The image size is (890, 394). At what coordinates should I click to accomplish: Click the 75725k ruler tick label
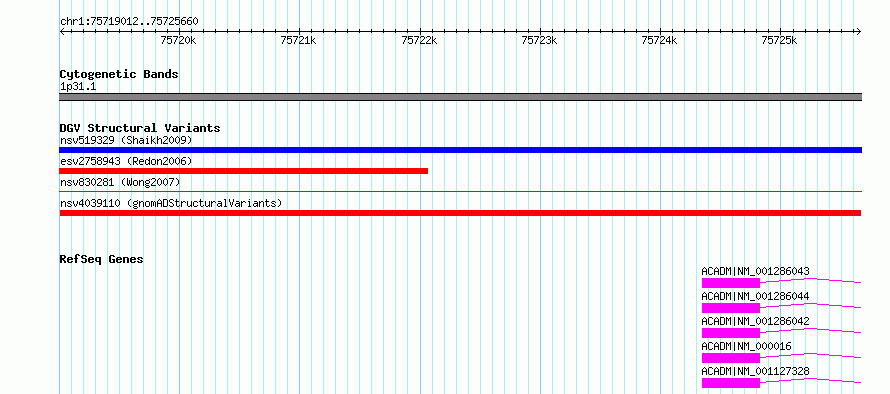[x=780, y=40]
